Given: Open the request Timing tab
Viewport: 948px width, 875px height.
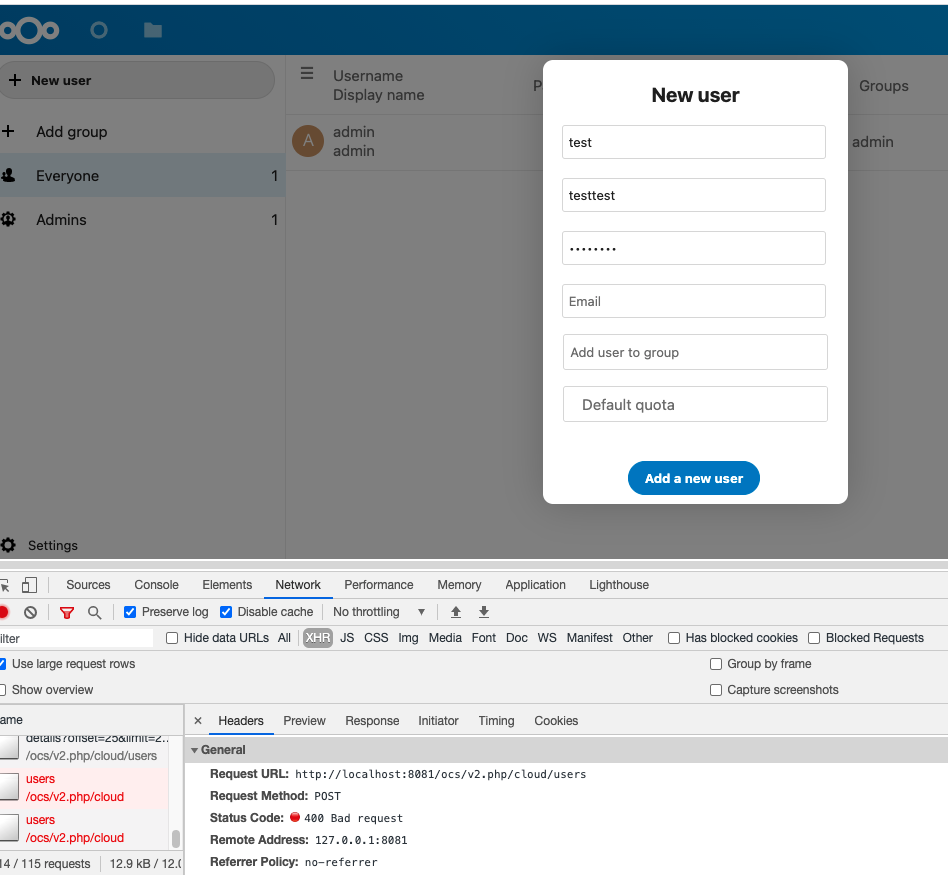Looking at the screenshot, I should [496, 721].
